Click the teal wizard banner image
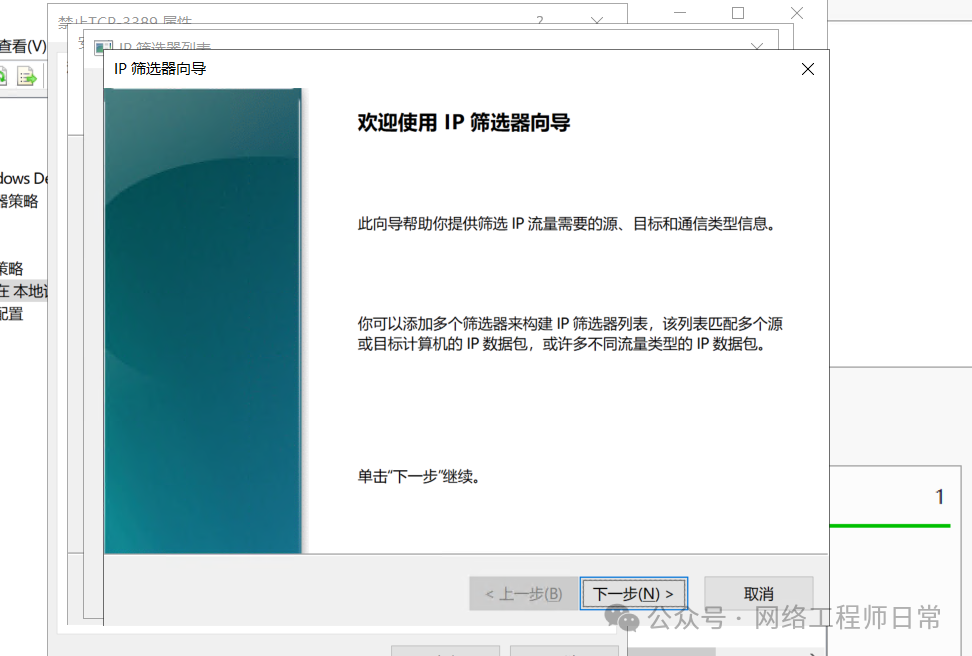Viewport: 972px width, 656px height. pyautogui.click(x=203, y=320)
